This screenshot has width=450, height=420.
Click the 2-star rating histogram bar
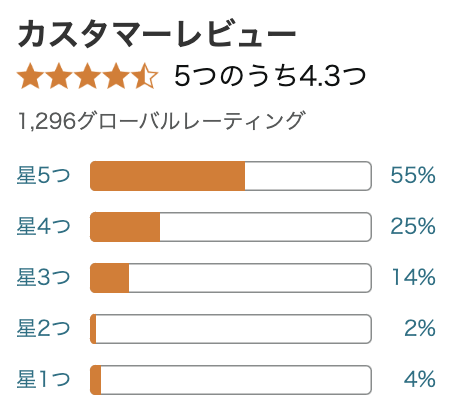point(231,329)
